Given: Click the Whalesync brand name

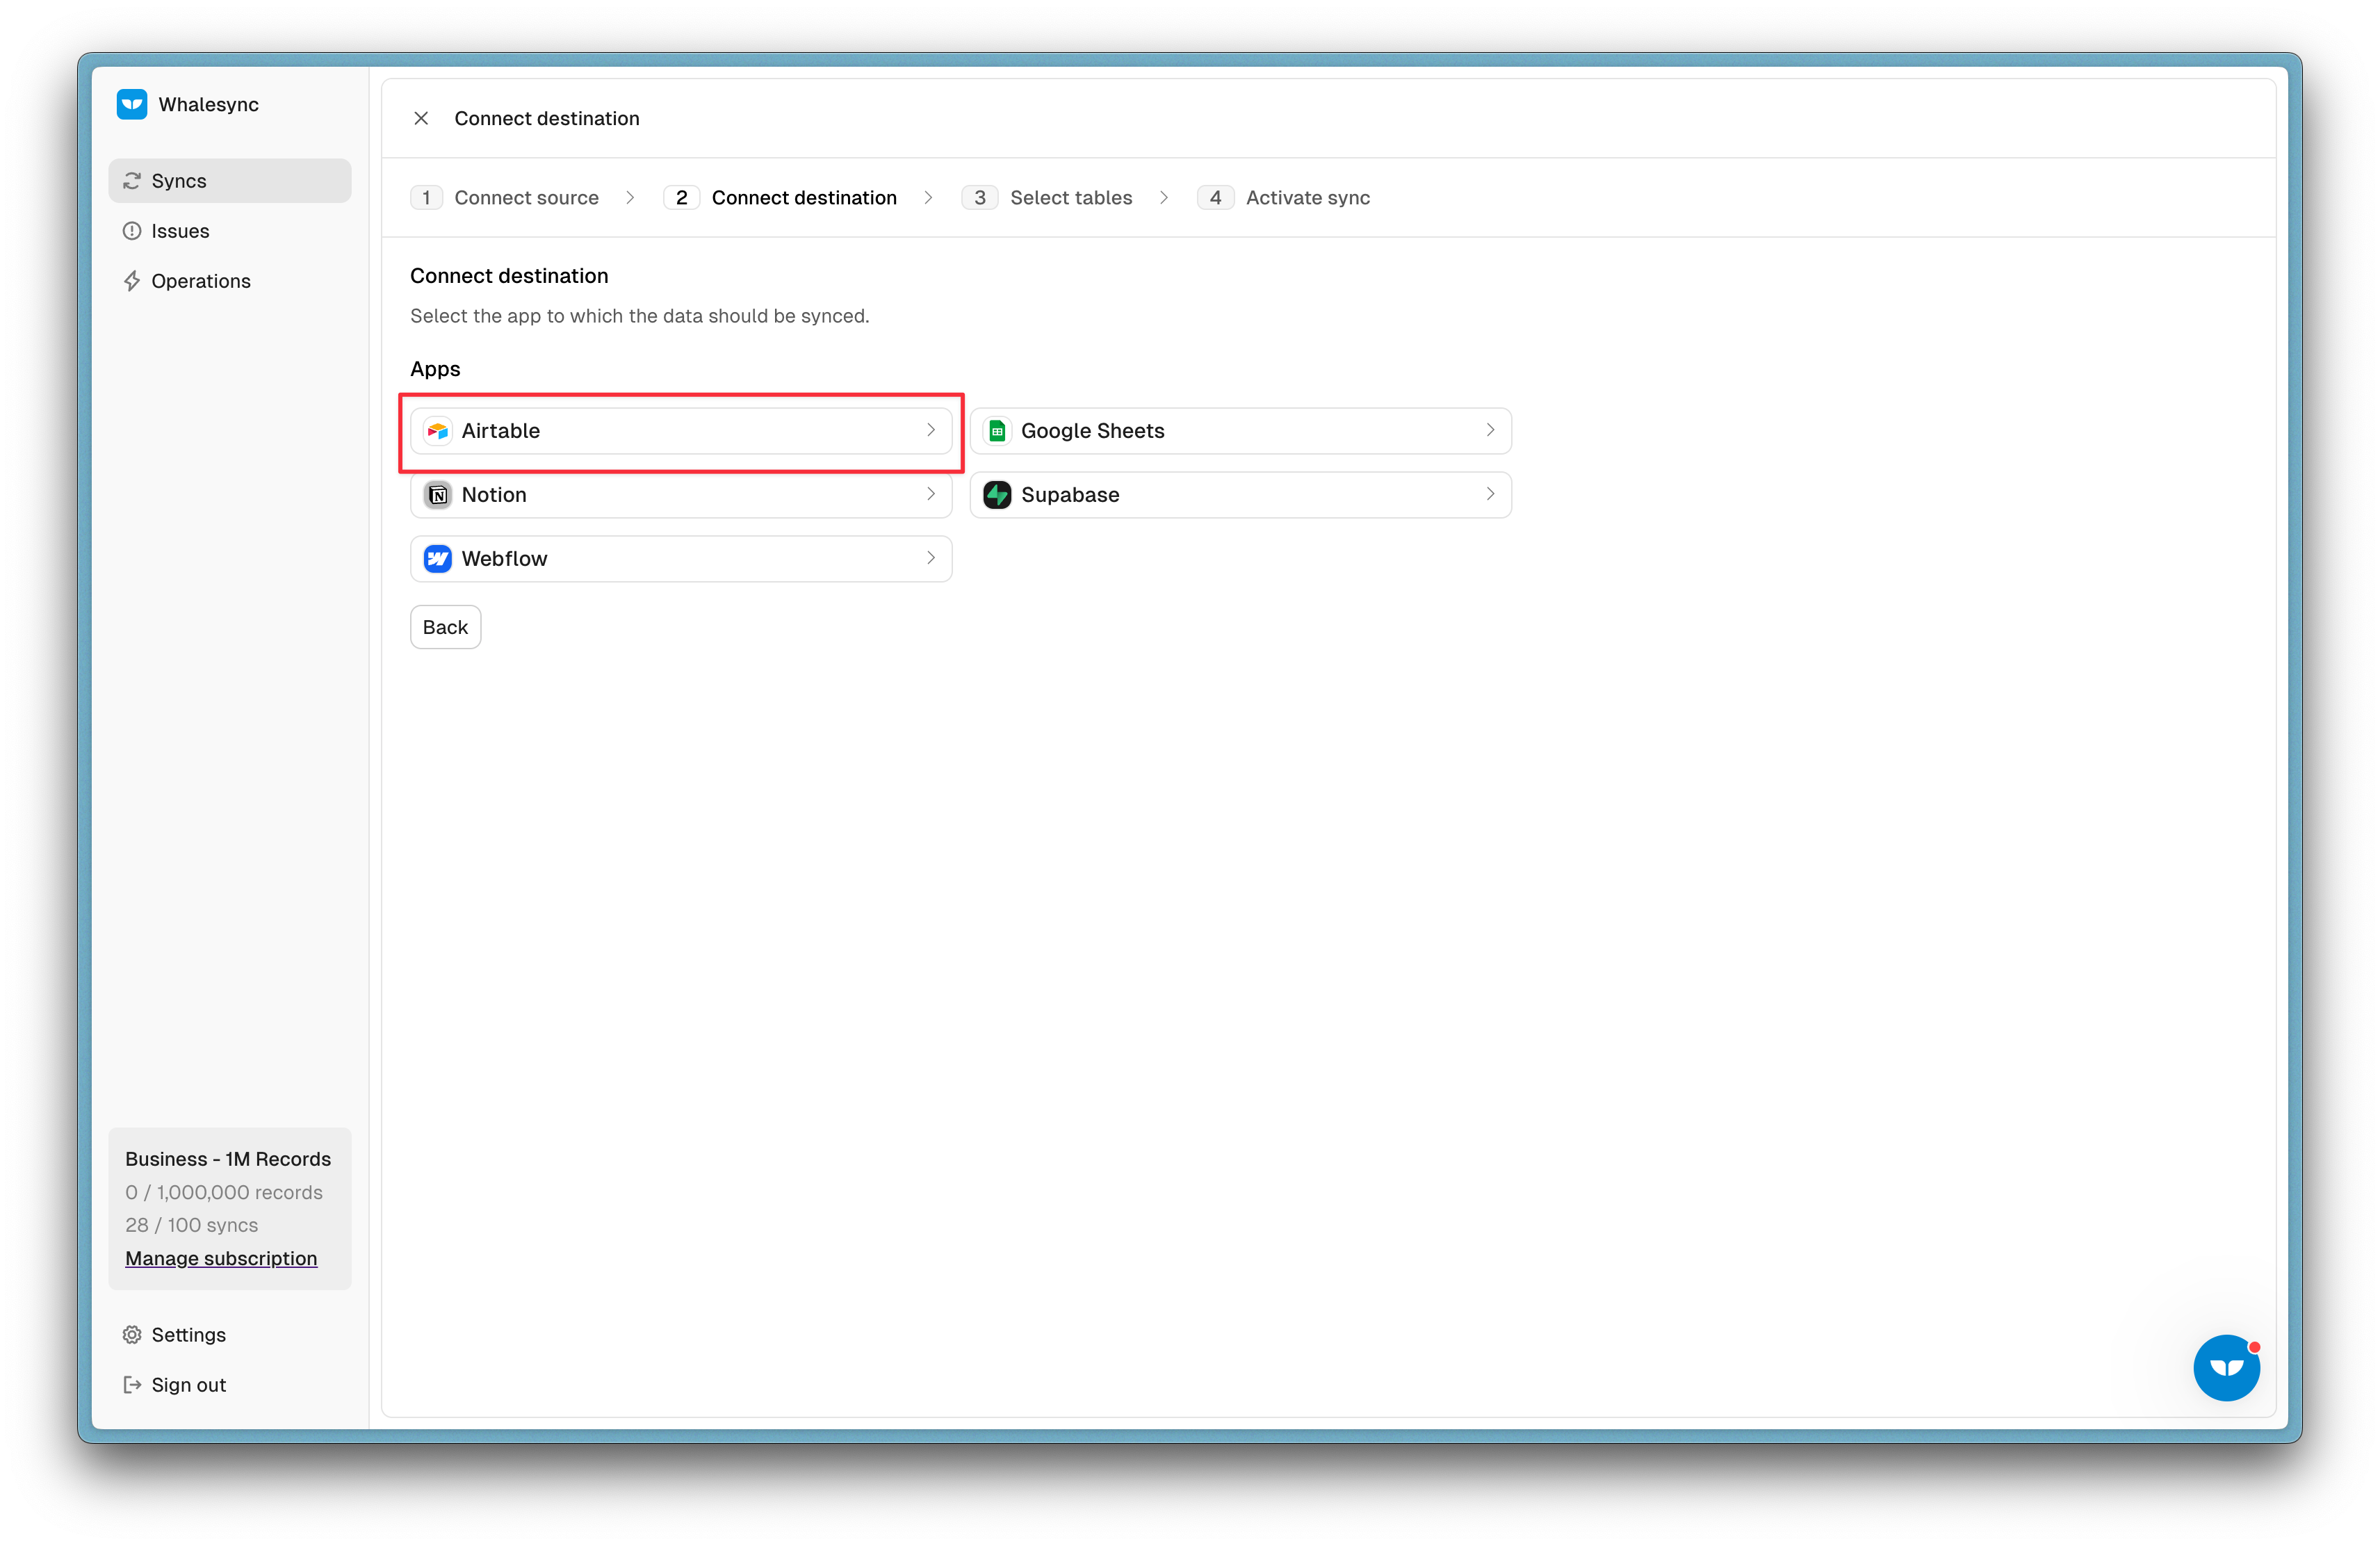Looking at the screenshot, I should pyautogui.click(x=209, y=105).
